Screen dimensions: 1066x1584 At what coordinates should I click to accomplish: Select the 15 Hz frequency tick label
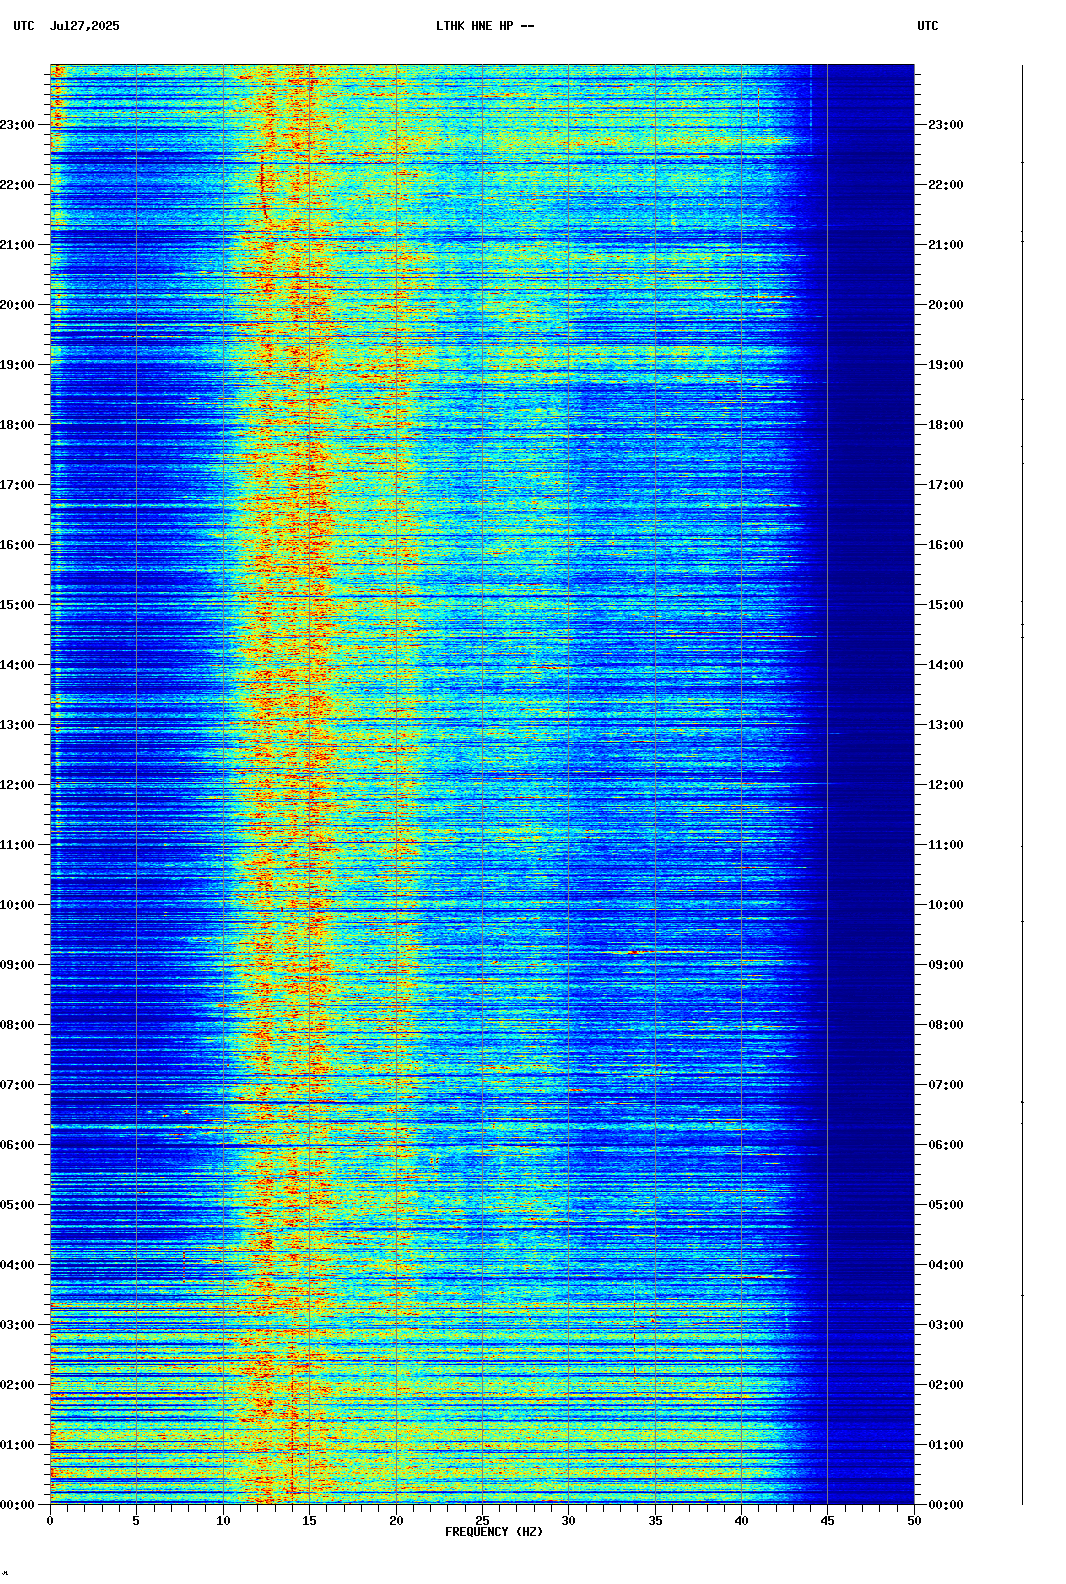coord(309,1521)
